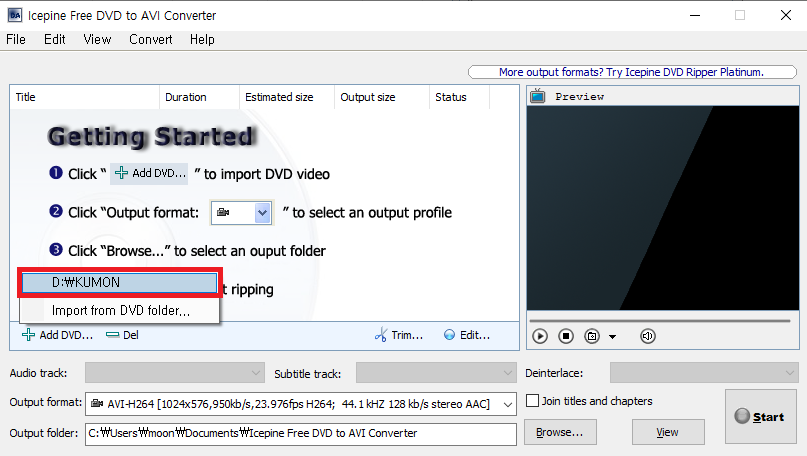The image size is (807, 456).
Task: Open the View menu
Action: (x=97, y=40)
